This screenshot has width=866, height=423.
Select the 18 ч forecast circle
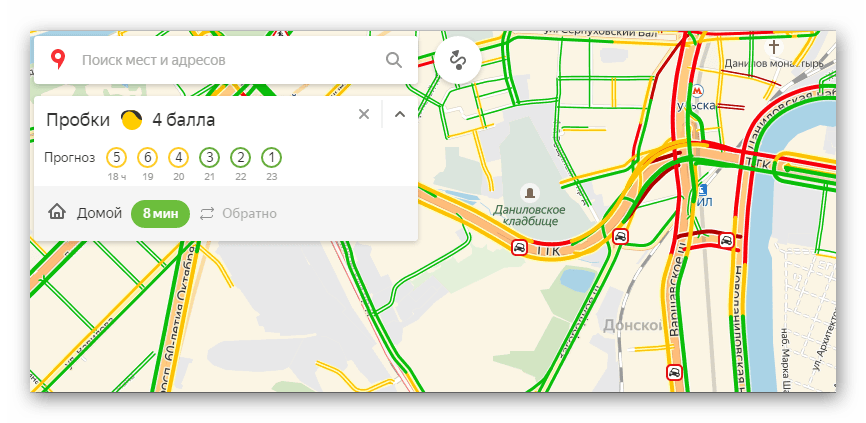coord(117,158)
